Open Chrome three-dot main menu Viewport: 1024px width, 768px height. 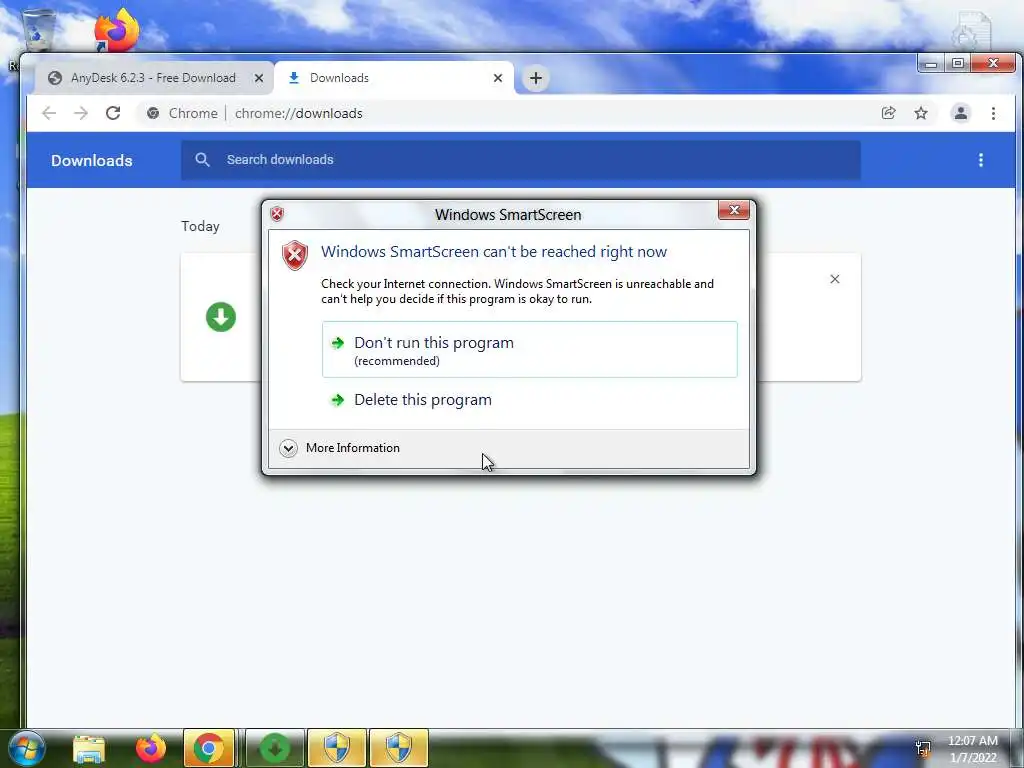[x=993, y=114]
